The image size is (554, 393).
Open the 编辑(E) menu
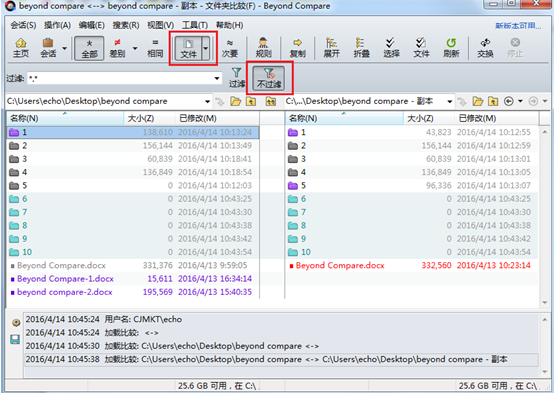[x=92, y=25]
